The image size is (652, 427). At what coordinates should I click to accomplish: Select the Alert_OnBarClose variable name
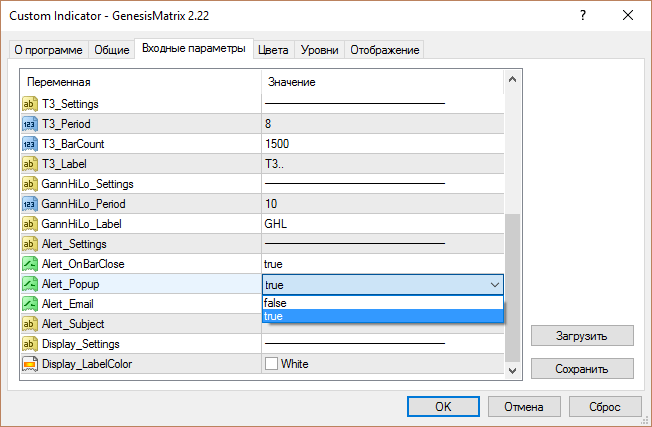click(x=83, y=264)
